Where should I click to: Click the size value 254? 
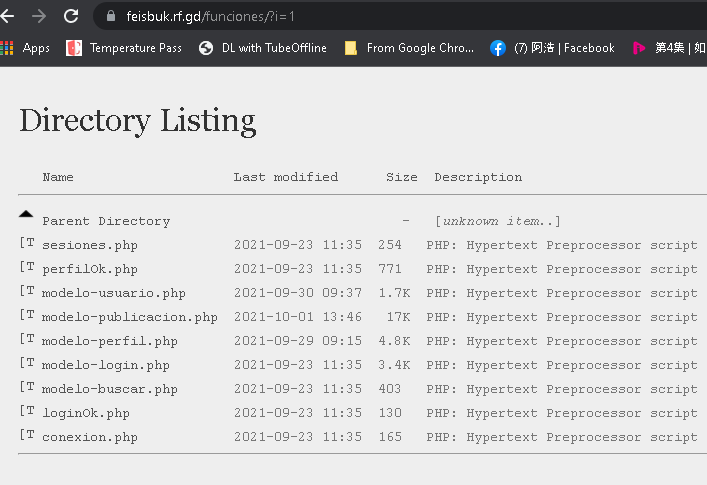[x=390, y=245]
